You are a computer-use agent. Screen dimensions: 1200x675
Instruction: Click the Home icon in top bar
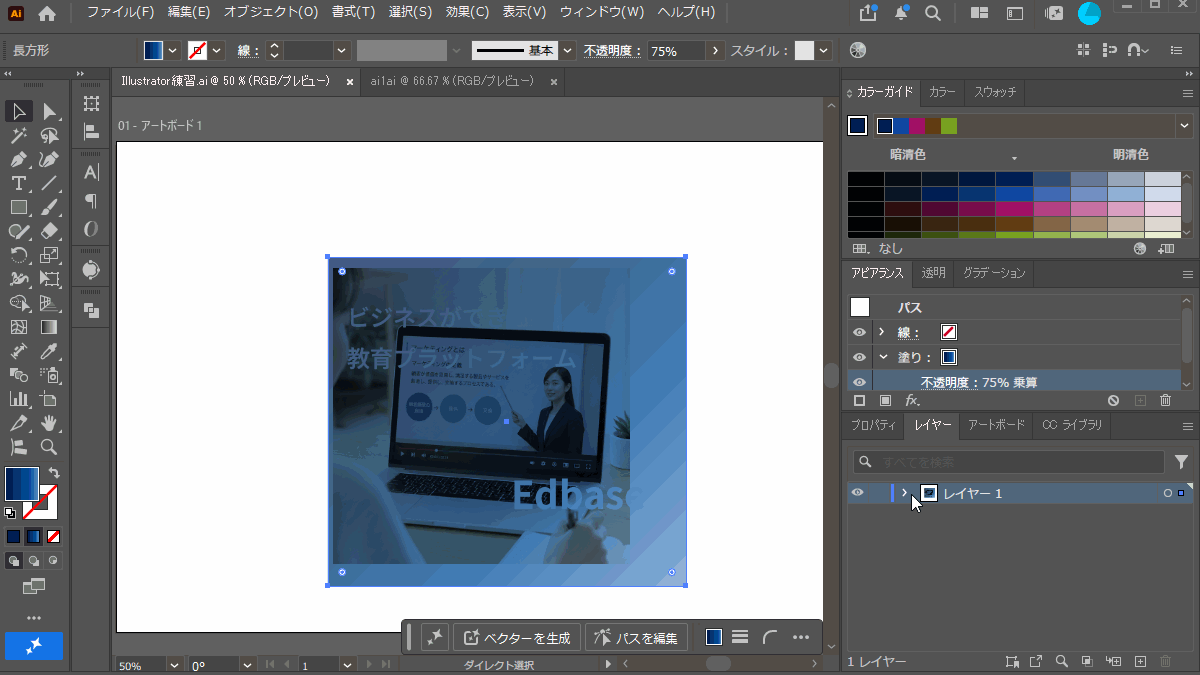point(47,13)
